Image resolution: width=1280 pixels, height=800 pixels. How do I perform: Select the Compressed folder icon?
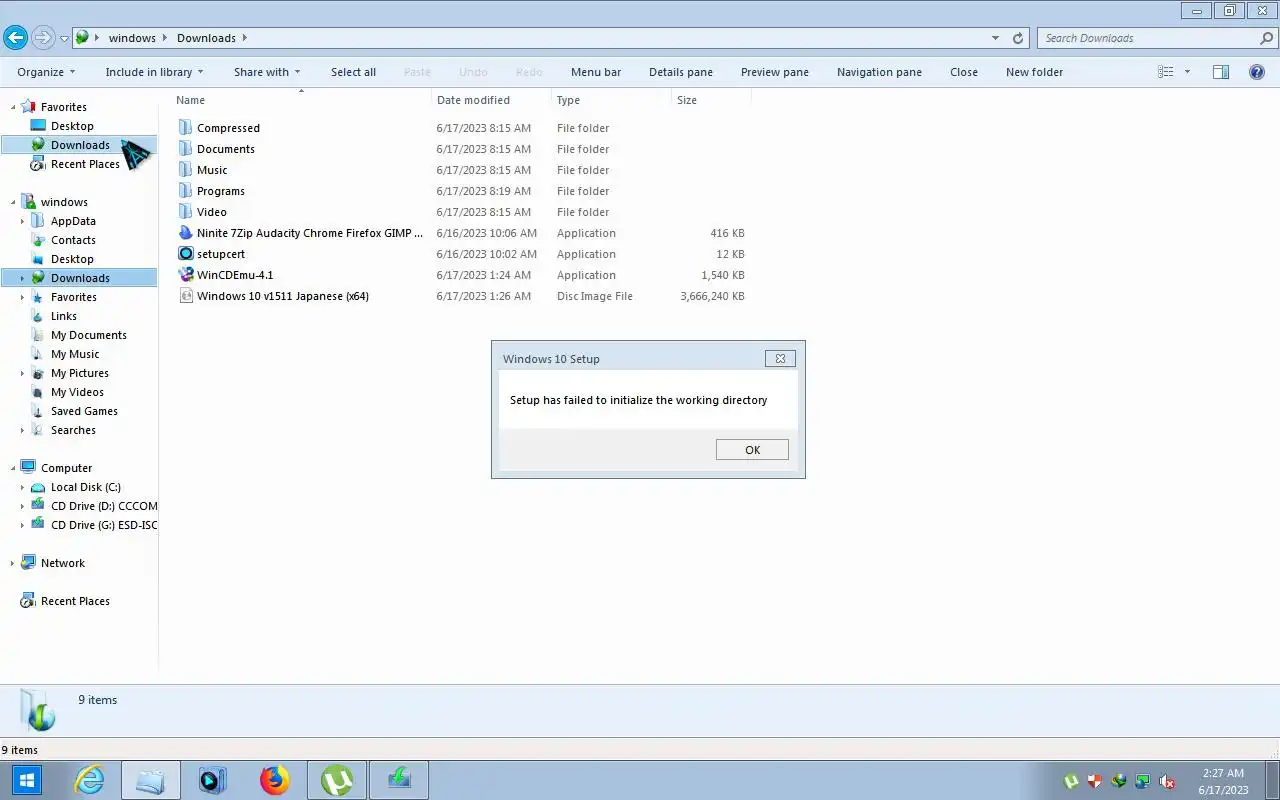point(185,127)
